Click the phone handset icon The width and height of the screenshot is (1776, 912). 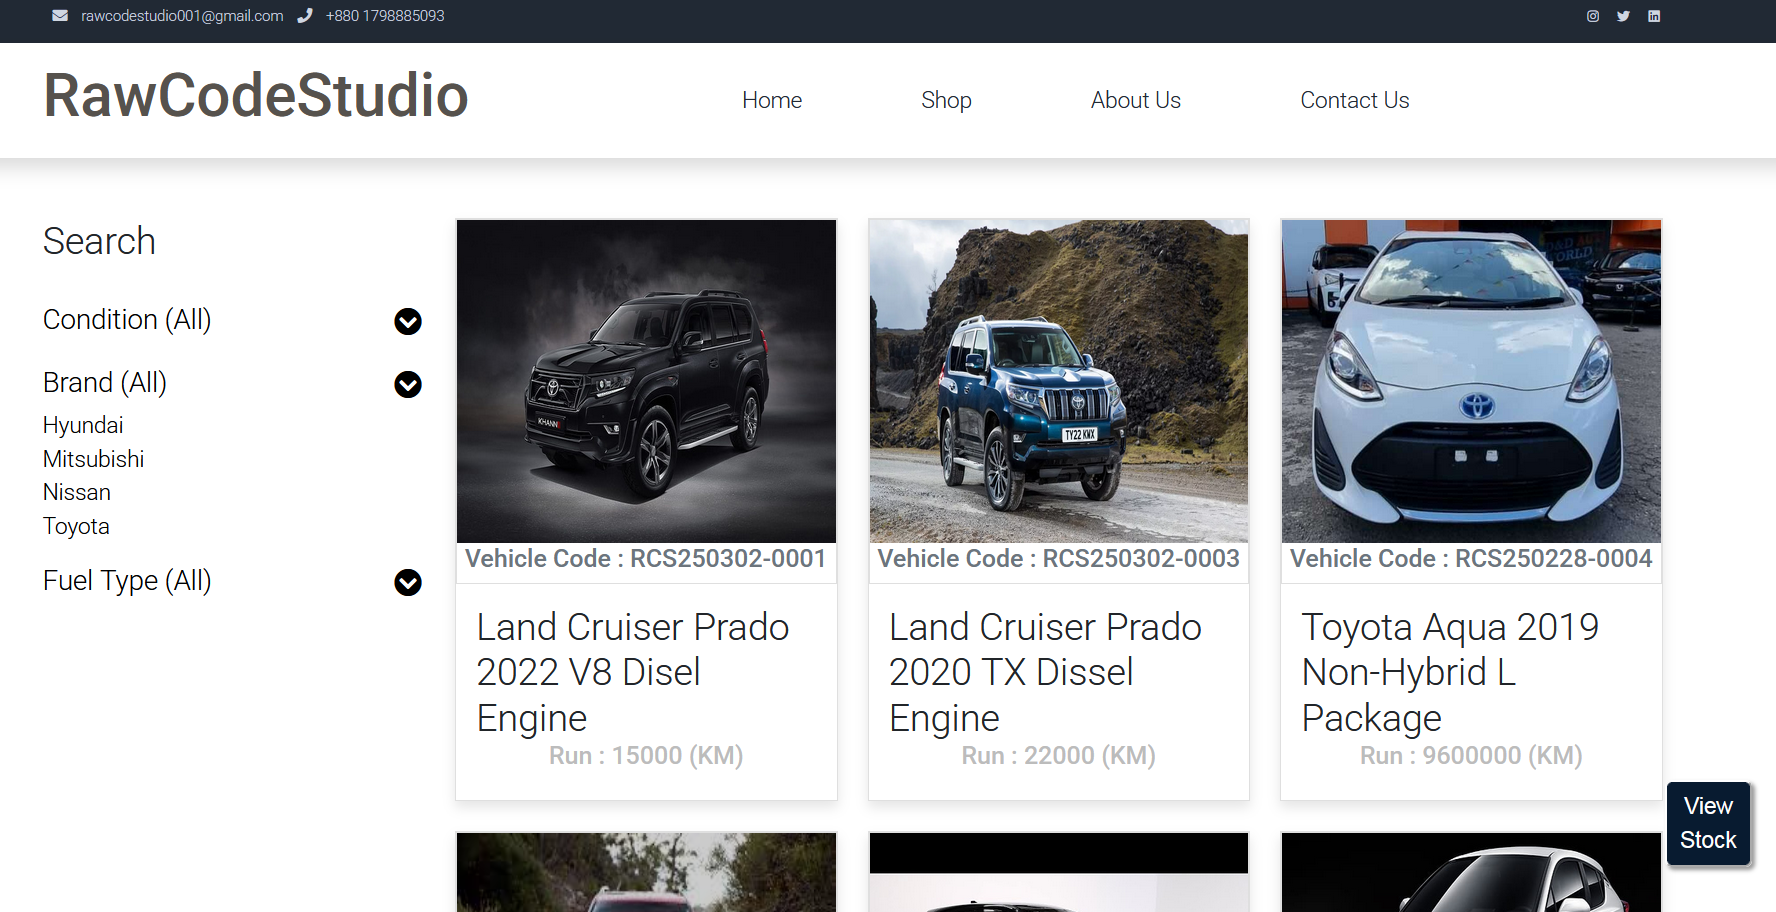pyautogui.click(x=305, y=16)
